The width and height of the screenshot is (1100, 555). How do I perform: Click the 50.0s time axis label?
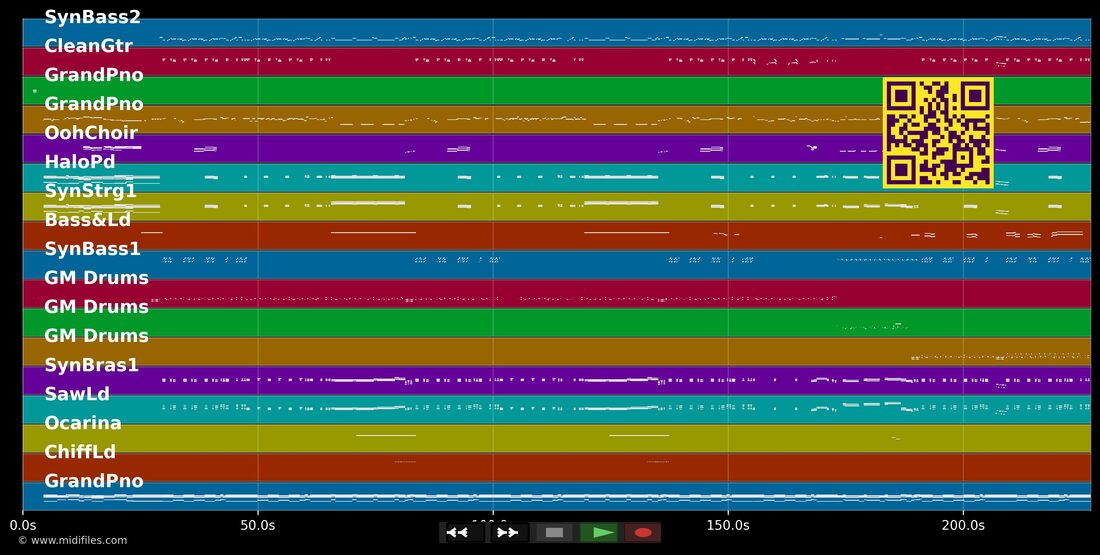pos(258,526)
